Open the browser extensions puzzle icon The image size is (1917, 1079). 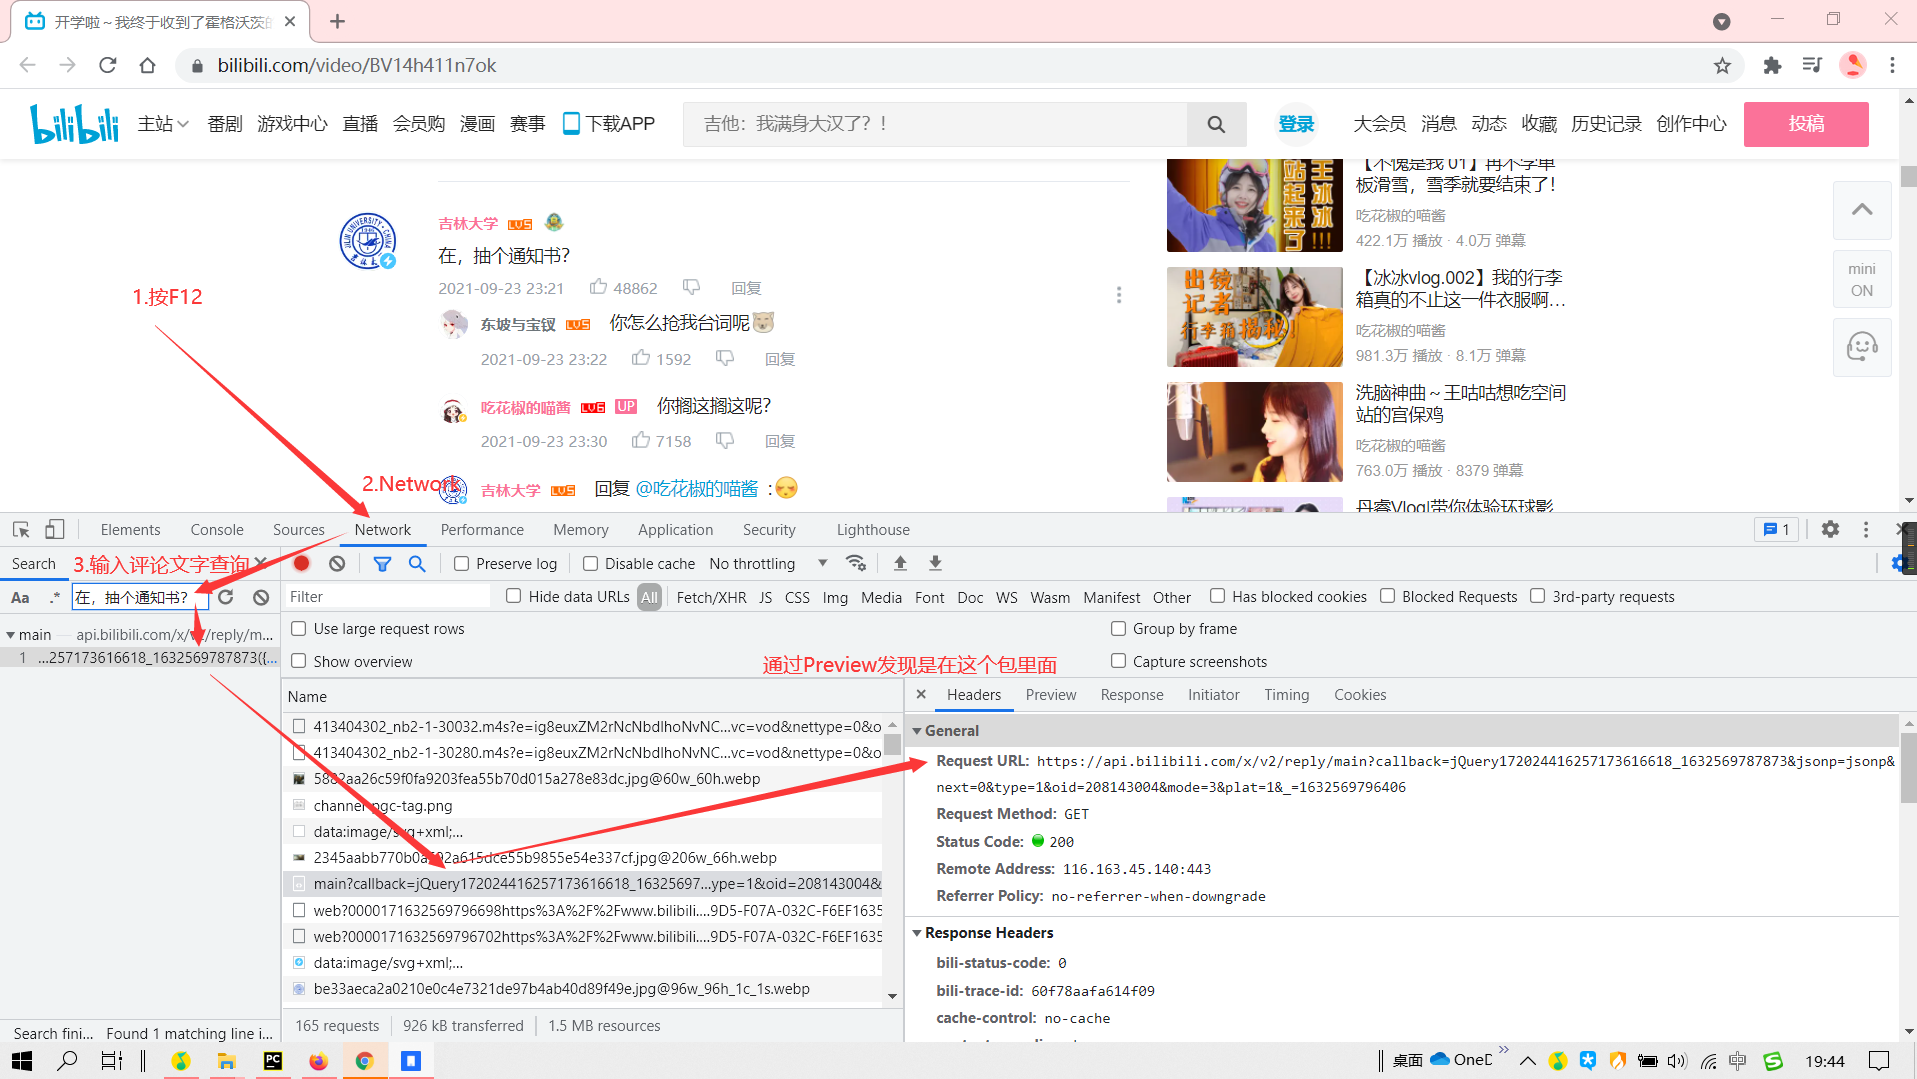[1772, 65]
